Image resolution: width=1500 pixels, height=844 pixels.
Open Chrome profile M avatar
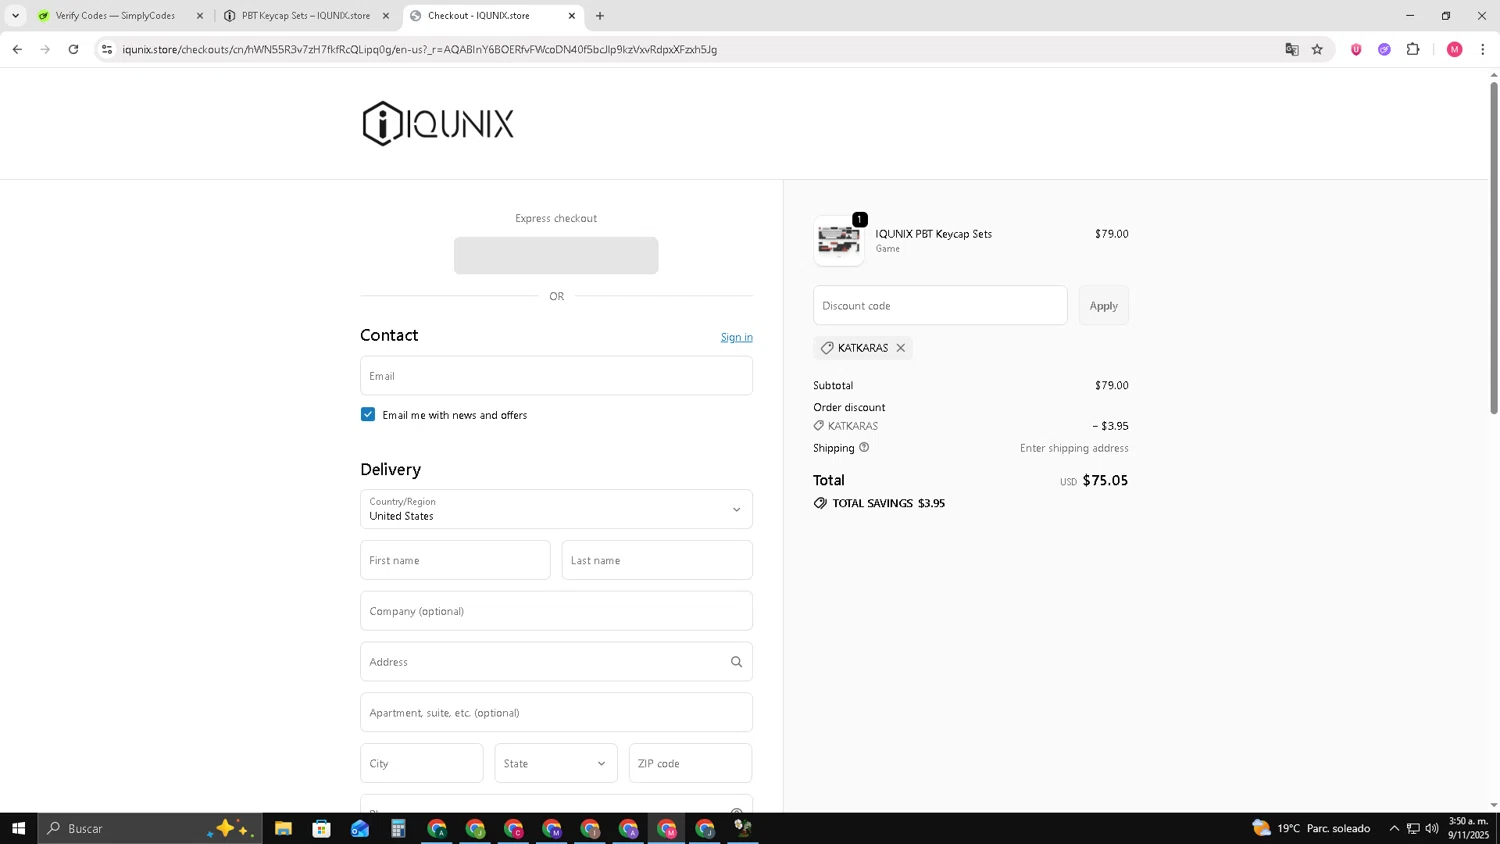click(x=1454, y=49)
